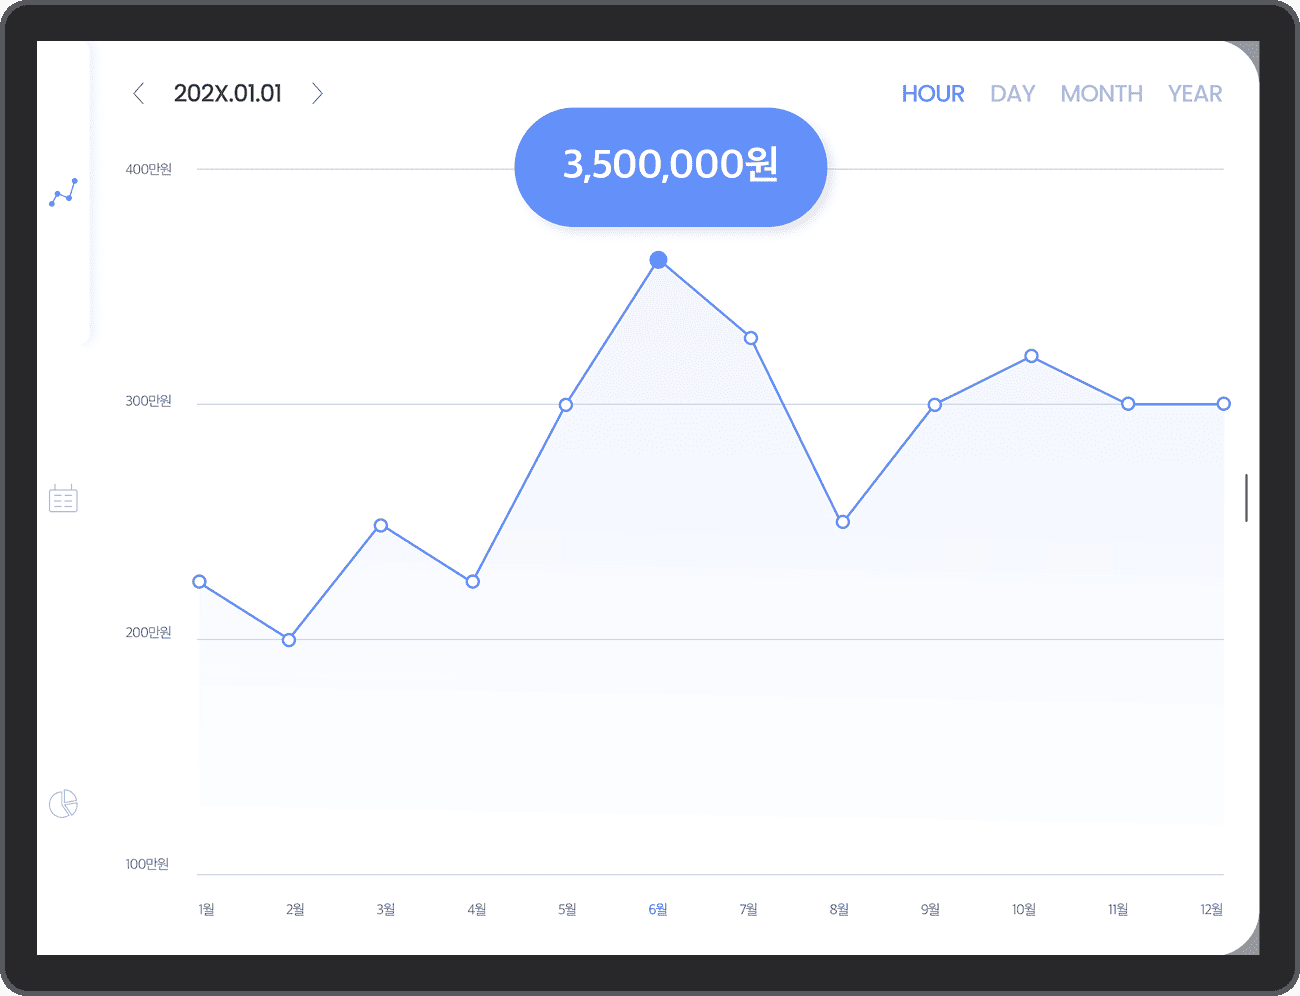Open the calendar view in sidebar

click(x=63, y=498)
